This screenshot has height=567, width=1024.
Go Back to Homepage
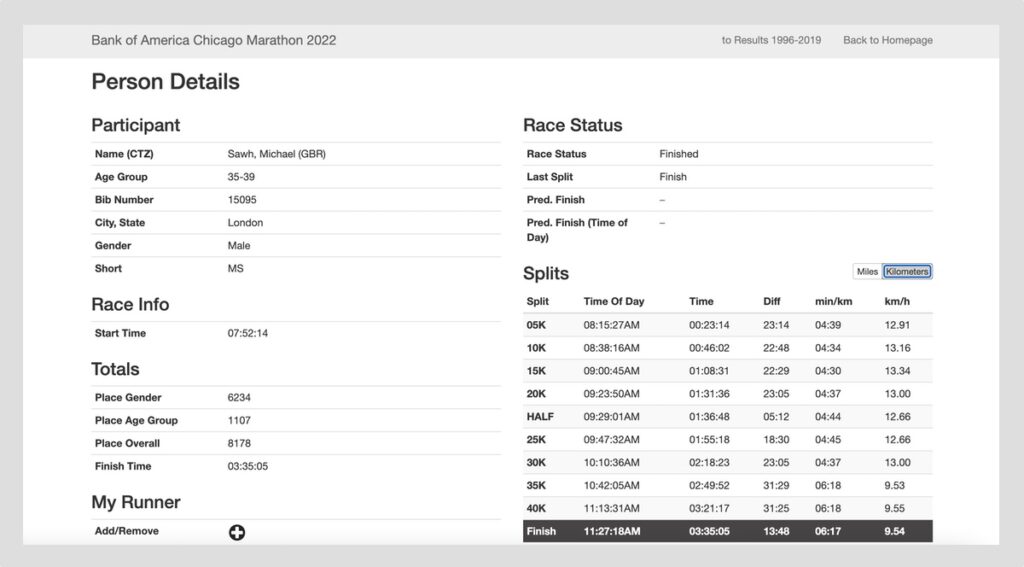(x=887, y=41)
